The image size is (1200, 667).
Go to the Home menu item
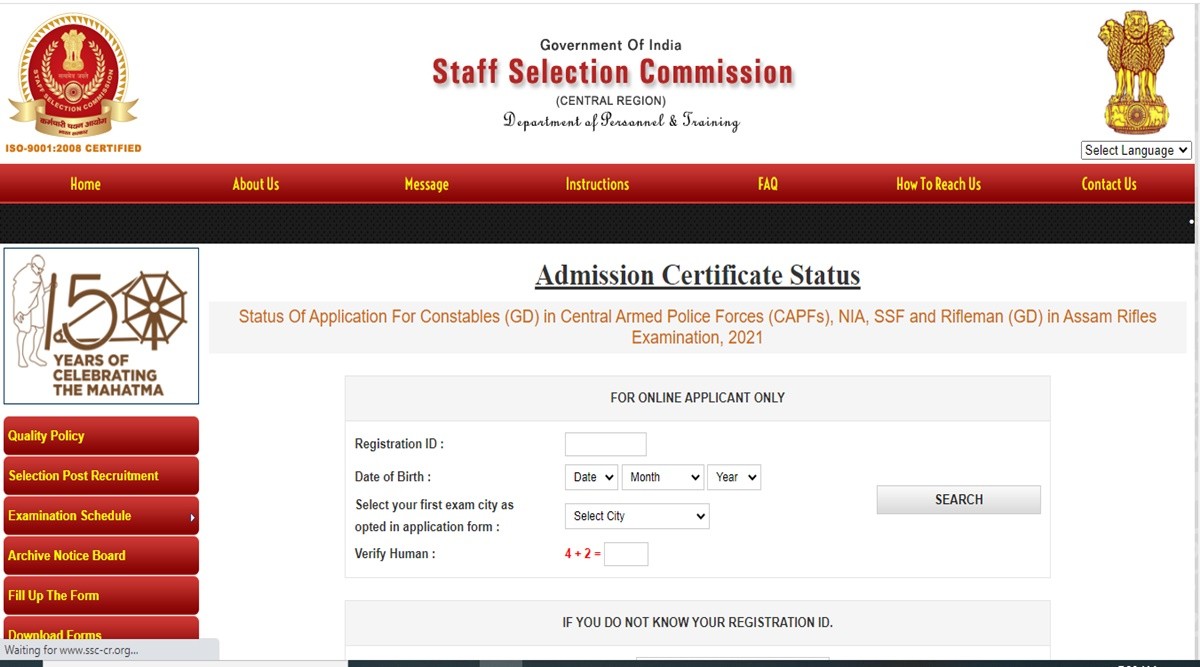coord(85,184)
